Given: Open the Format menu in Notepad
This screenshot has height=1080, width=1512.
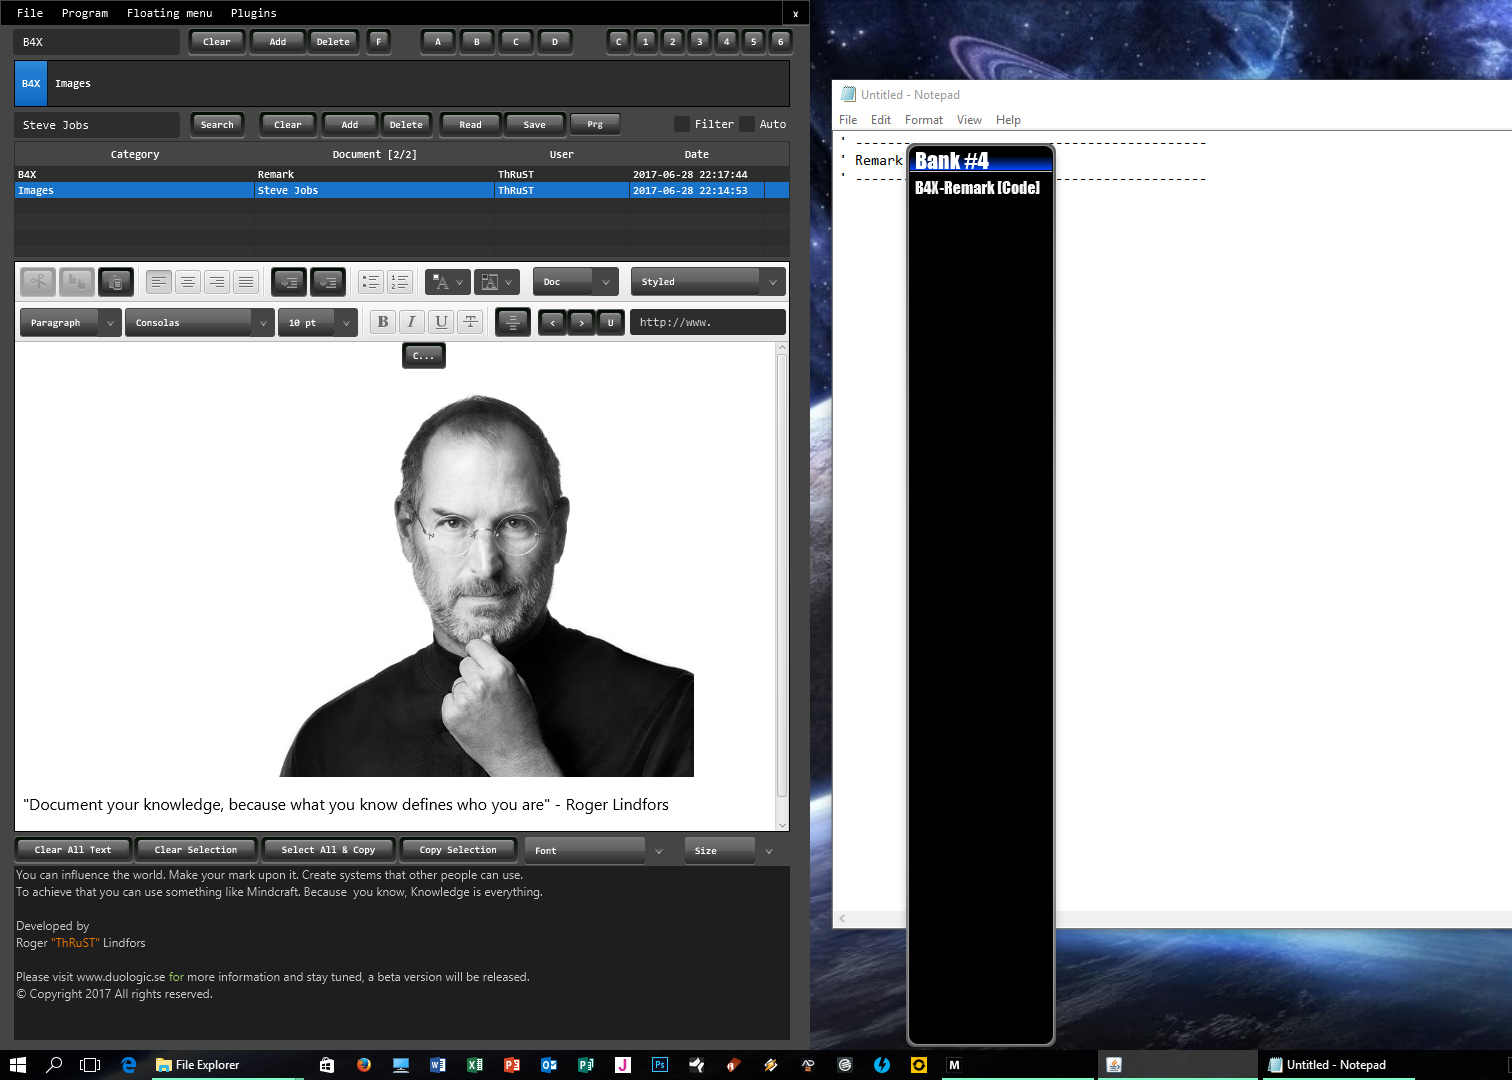Looking at the screenshot, I should point(924,120).
